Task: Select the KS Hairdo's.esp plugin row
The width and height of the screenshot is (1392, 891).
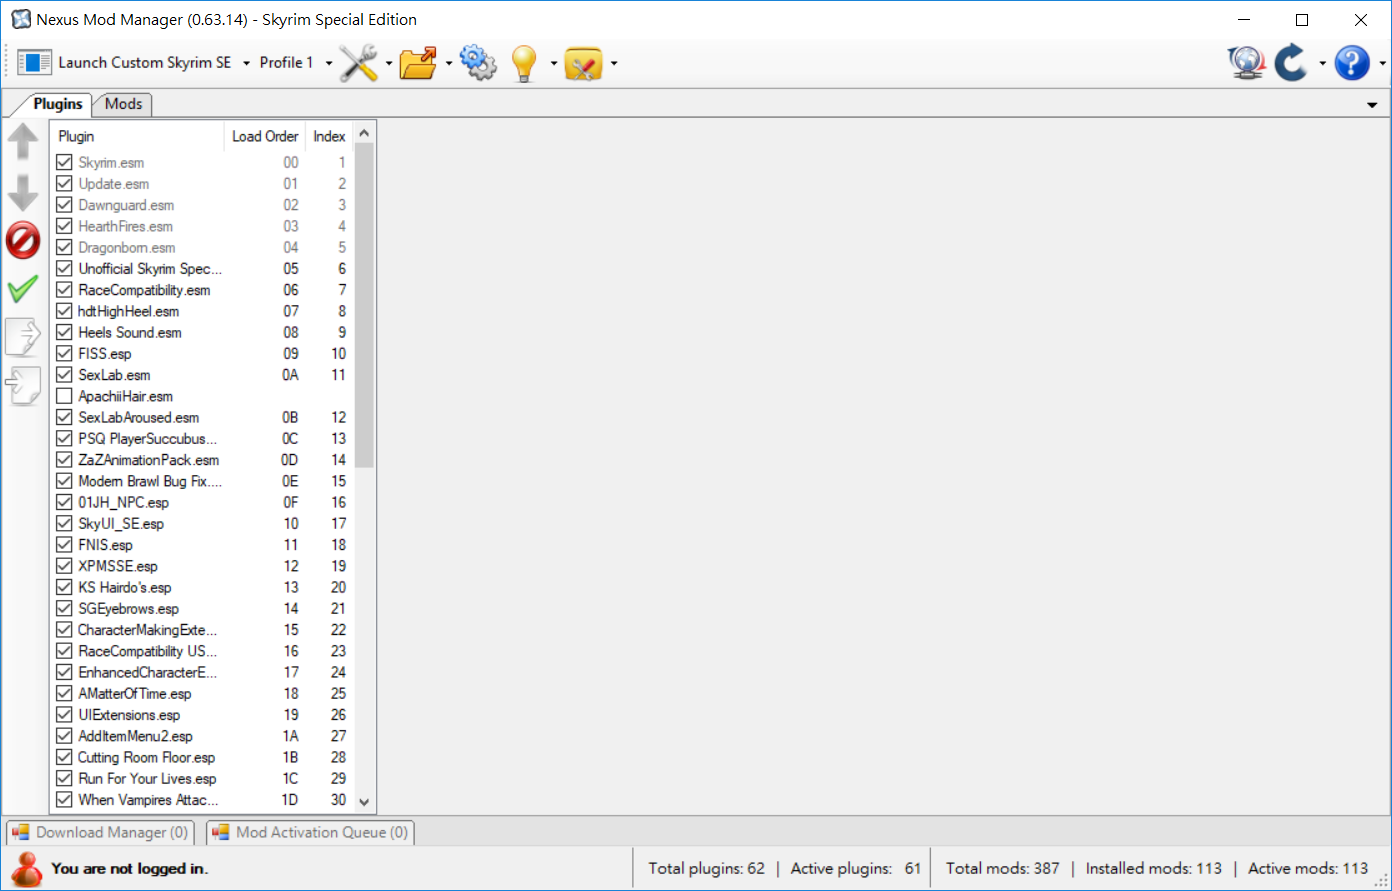Action: pyautogui.click(x=202, y=587)
